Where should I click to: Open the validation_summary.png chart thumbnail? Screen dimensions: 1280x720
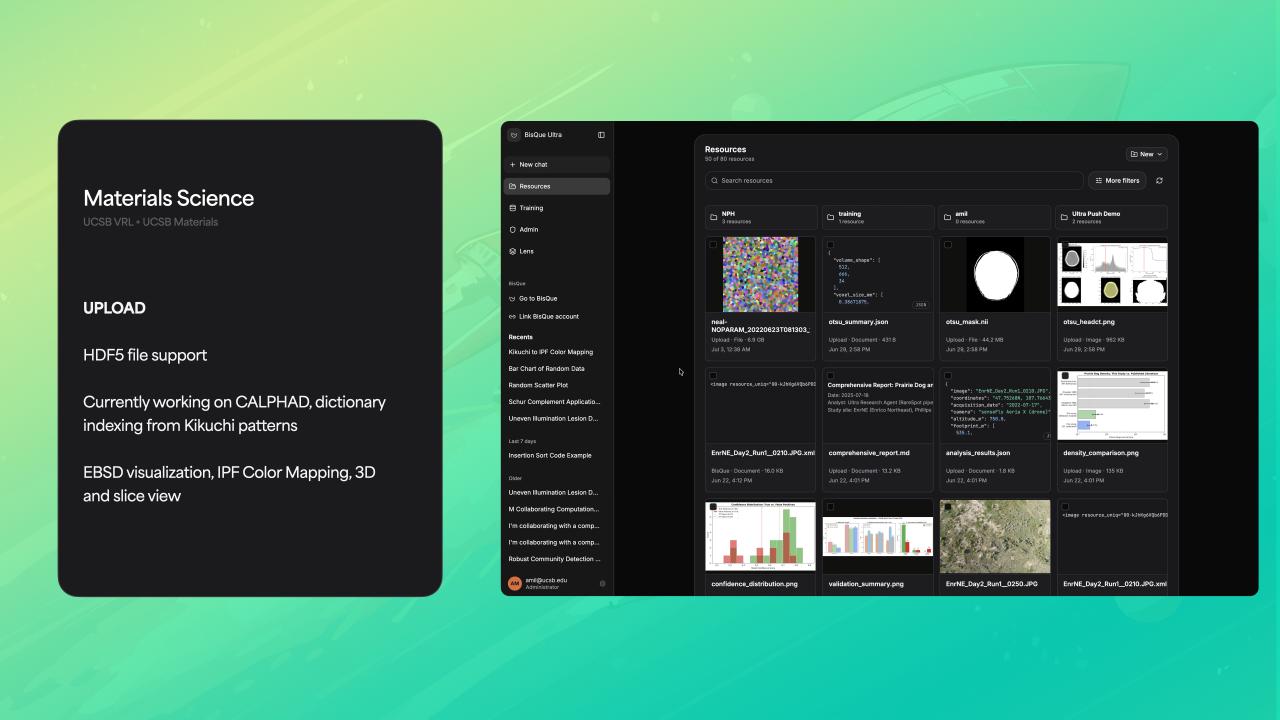click(x=878, y=536)
